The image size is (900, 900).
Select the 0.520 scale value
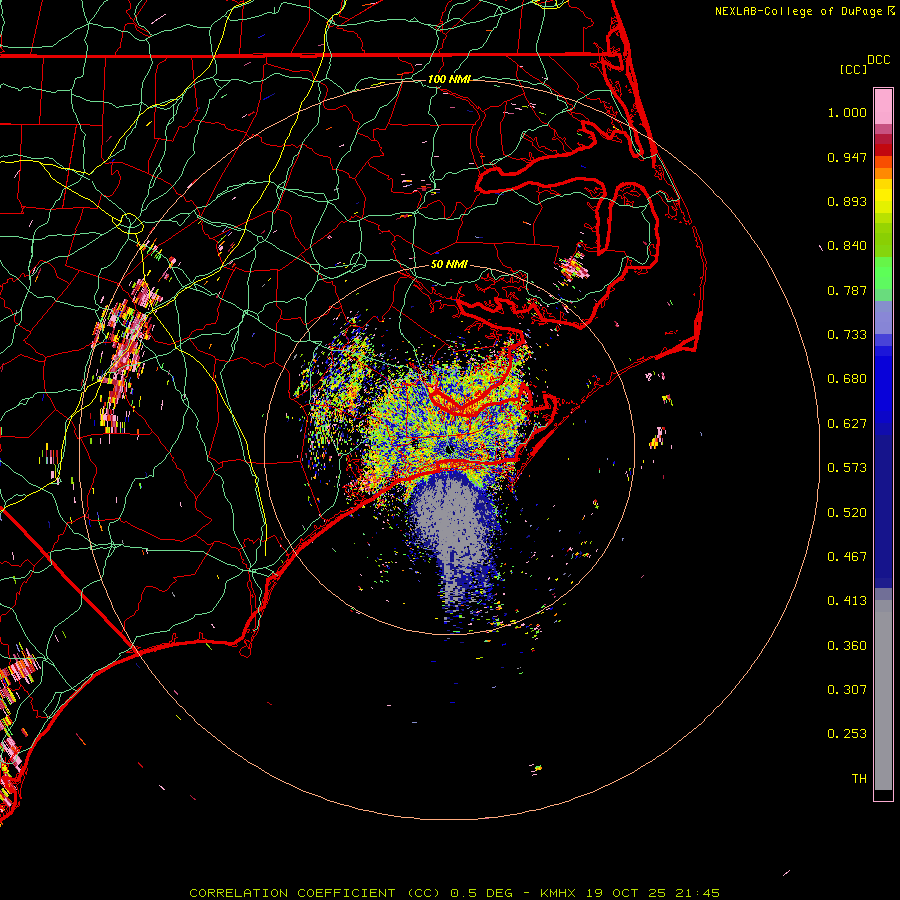click(847, 513)
